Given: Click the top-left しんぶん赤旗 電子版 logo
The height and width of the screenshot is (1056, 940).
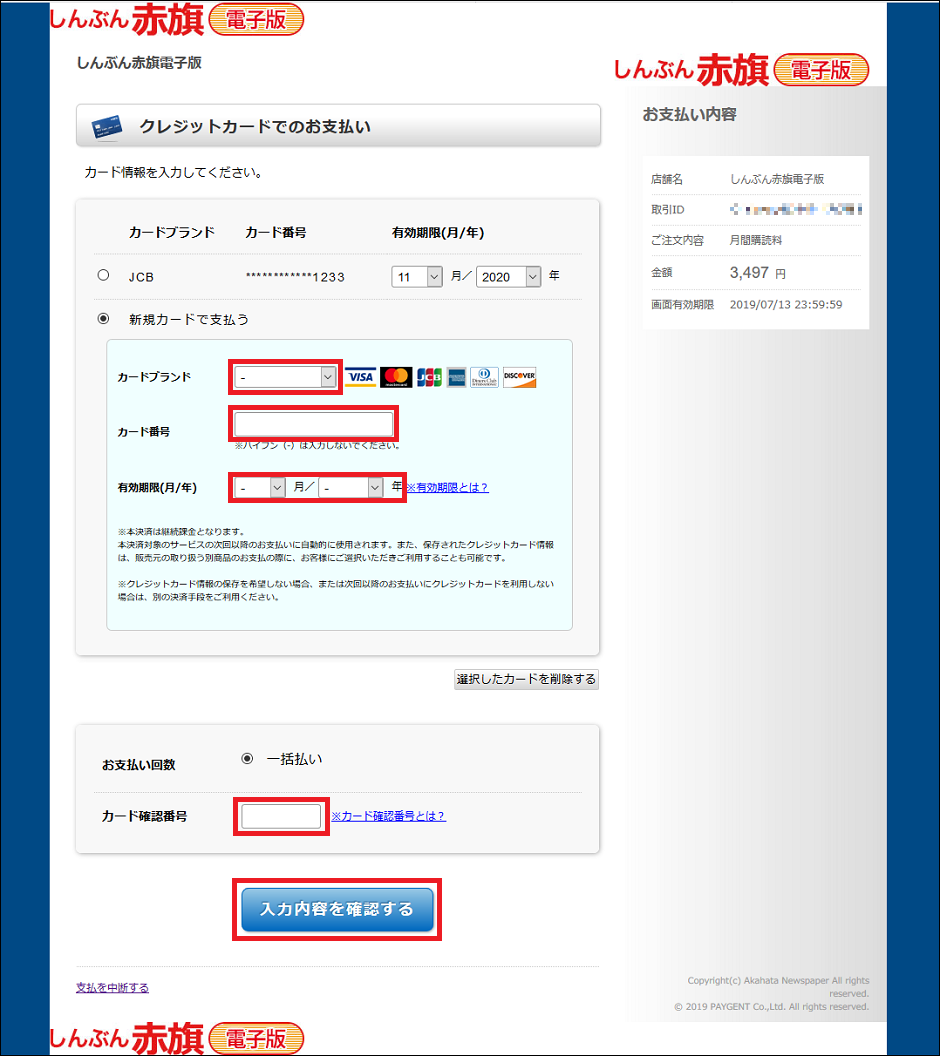Looking at the screenshot, I should [176, 19].
